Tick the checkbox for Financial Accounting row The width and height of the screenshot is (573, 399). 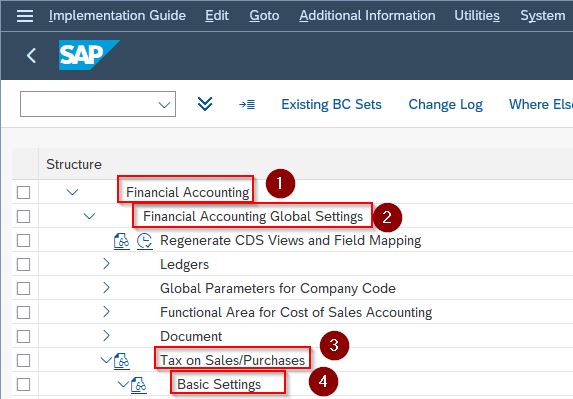(23, 193)
